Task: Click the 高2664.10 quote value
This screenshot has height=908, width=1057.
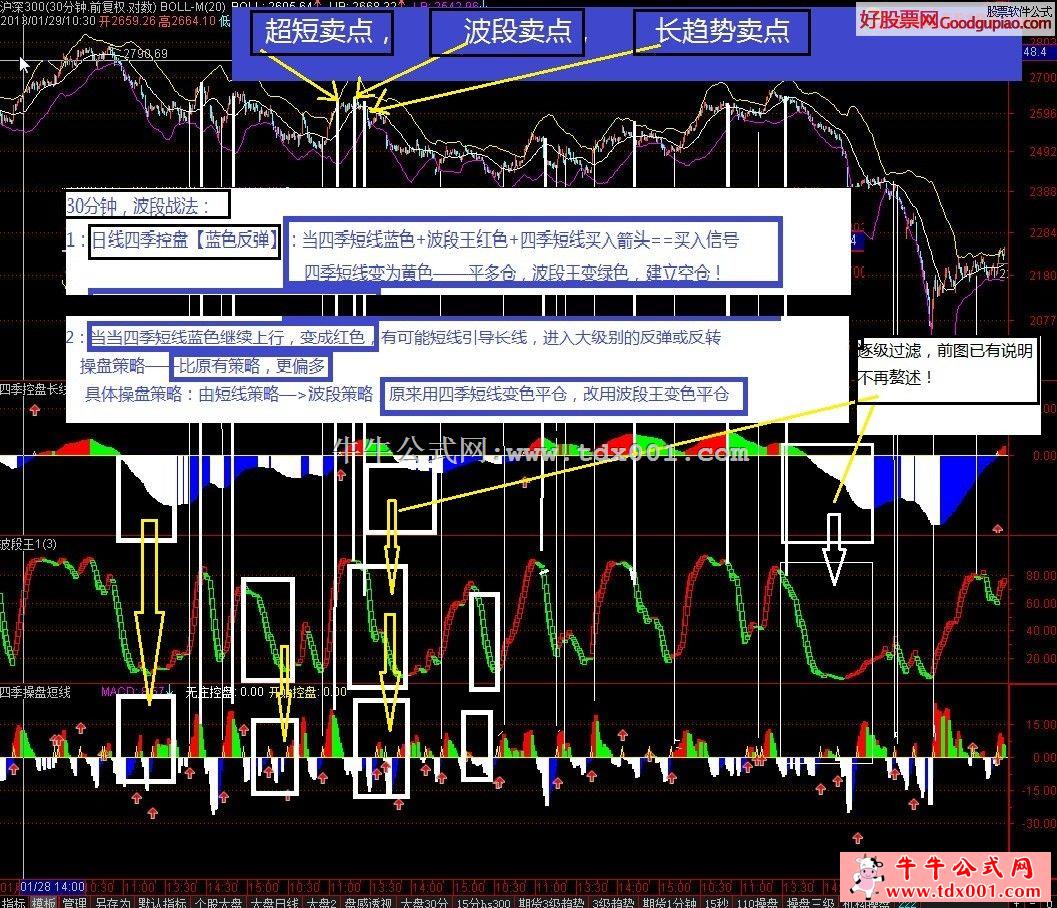Action: [187, 21]
